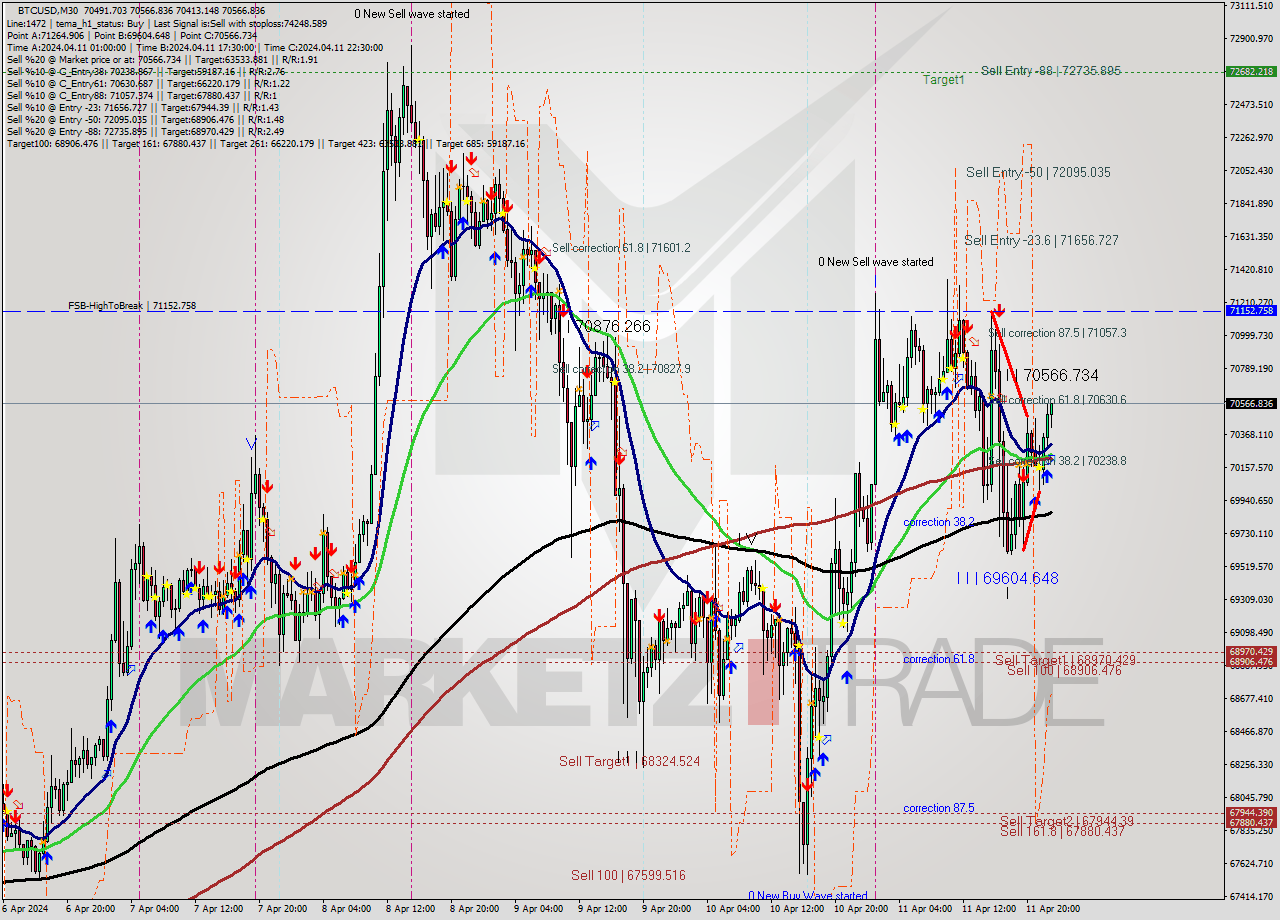Click the red 67944.390 price axis tag
Image resolution: width=1280 pixels, height=920 pixels.
tap(1251, 812)
